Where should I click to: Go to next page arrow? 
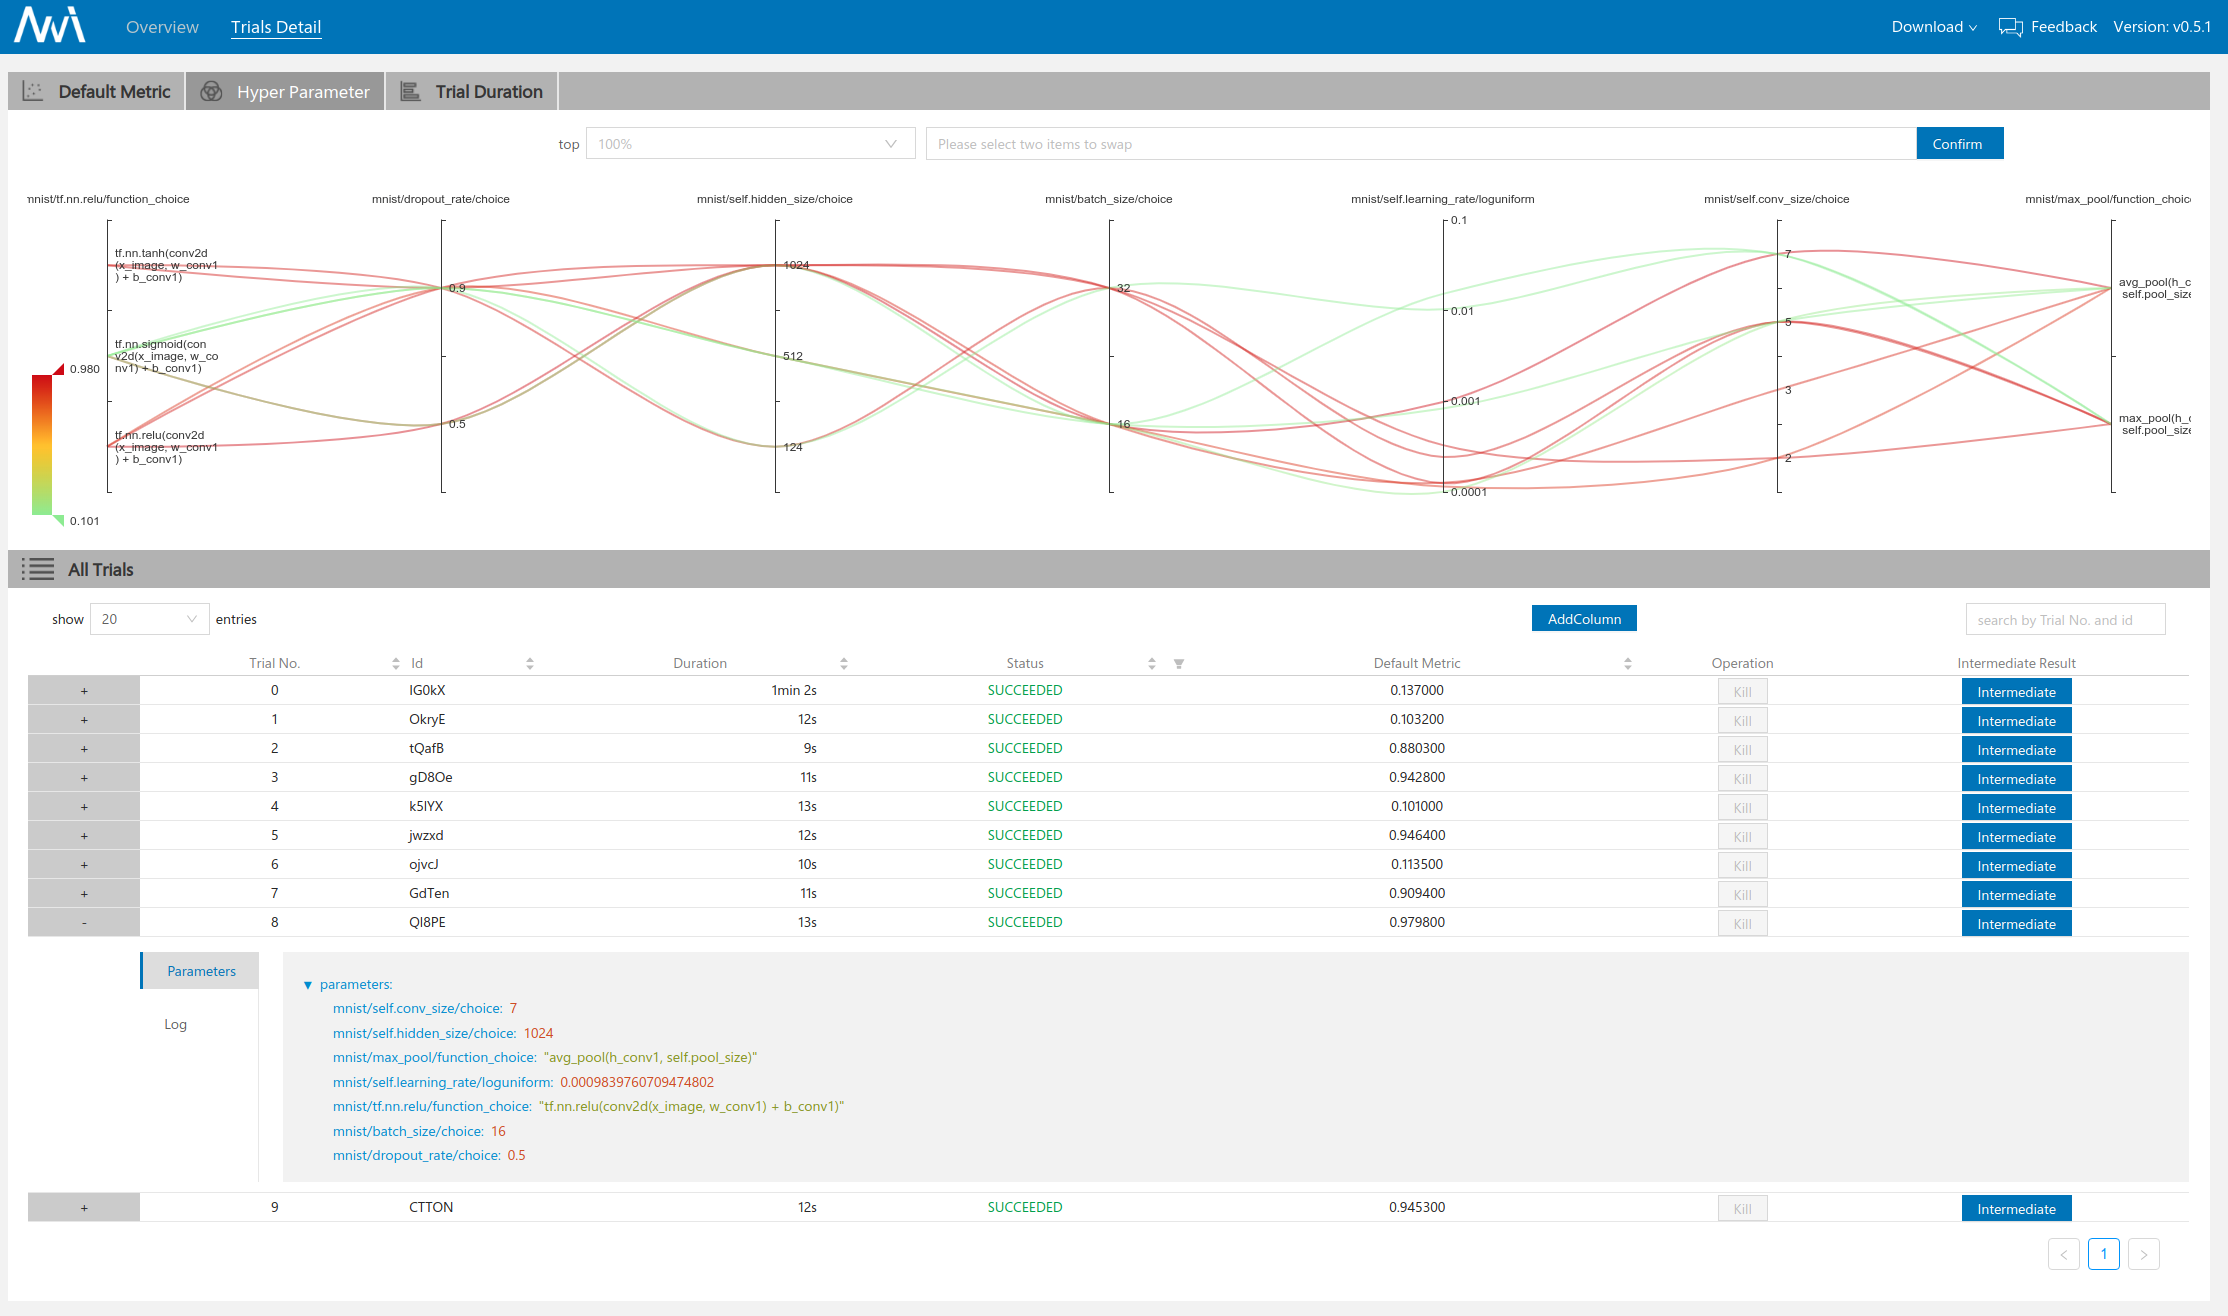(2143, 1254)
